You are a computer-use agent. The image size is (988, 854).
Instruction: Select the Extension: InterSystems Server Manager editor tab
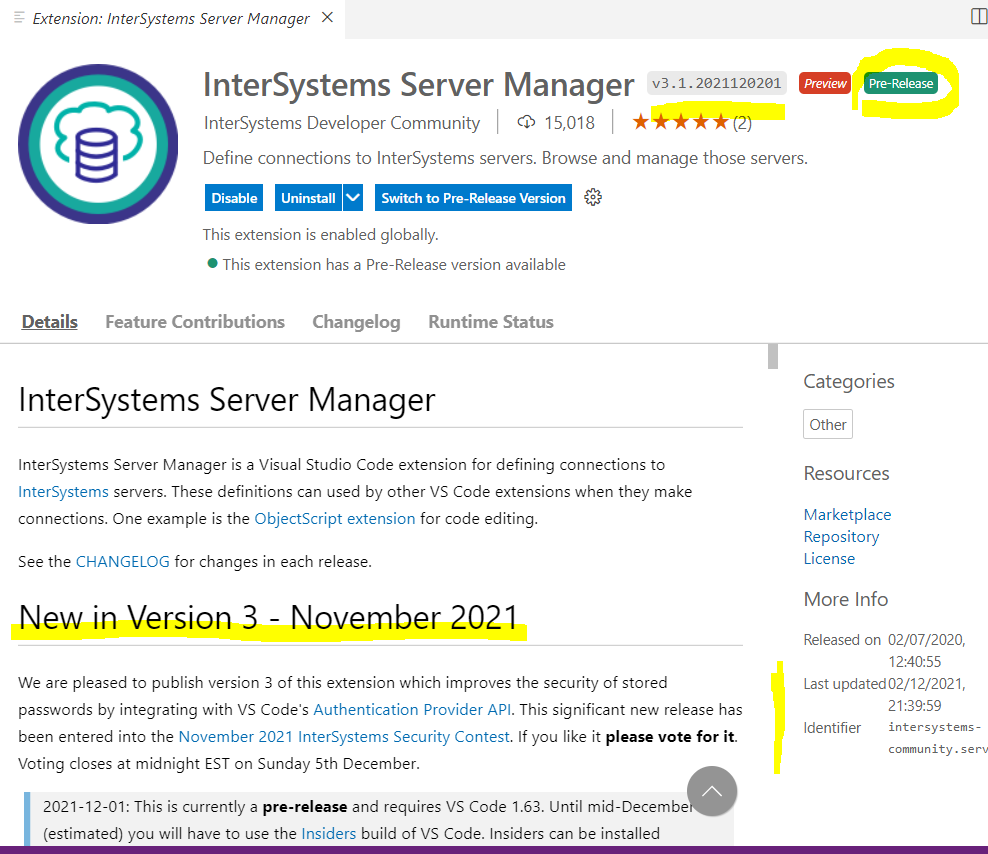pyautogui.click(x=172, y=19)
